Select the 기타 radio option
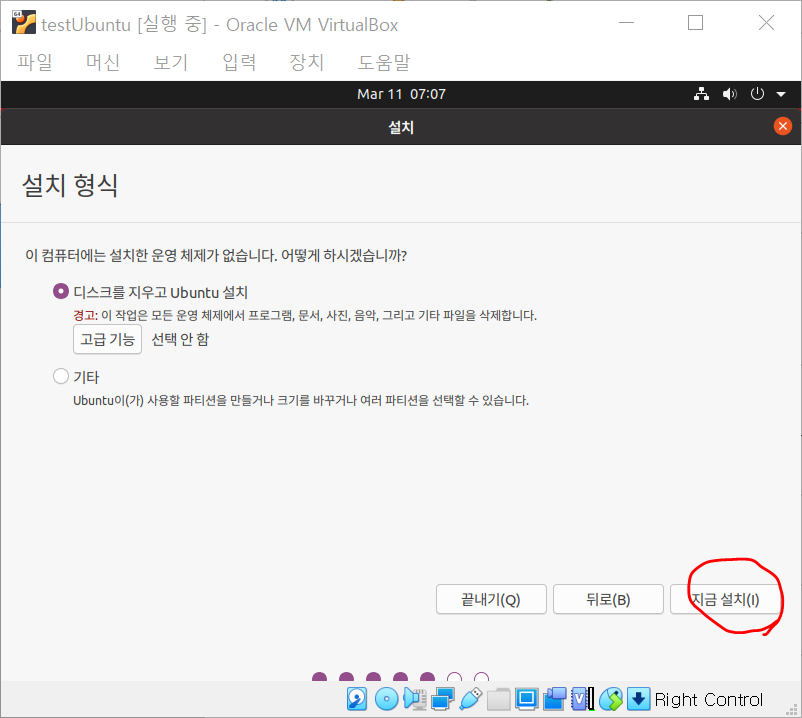The image size is (802, 718). [61, 376]
